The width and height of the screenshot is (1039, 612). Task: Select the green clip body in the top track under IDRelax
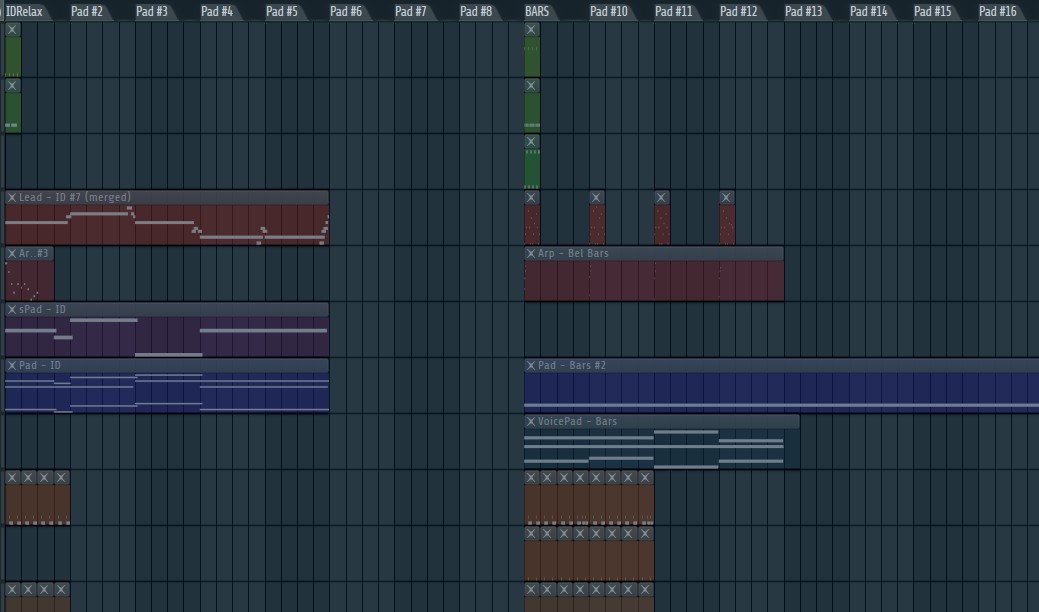(13, 56)
